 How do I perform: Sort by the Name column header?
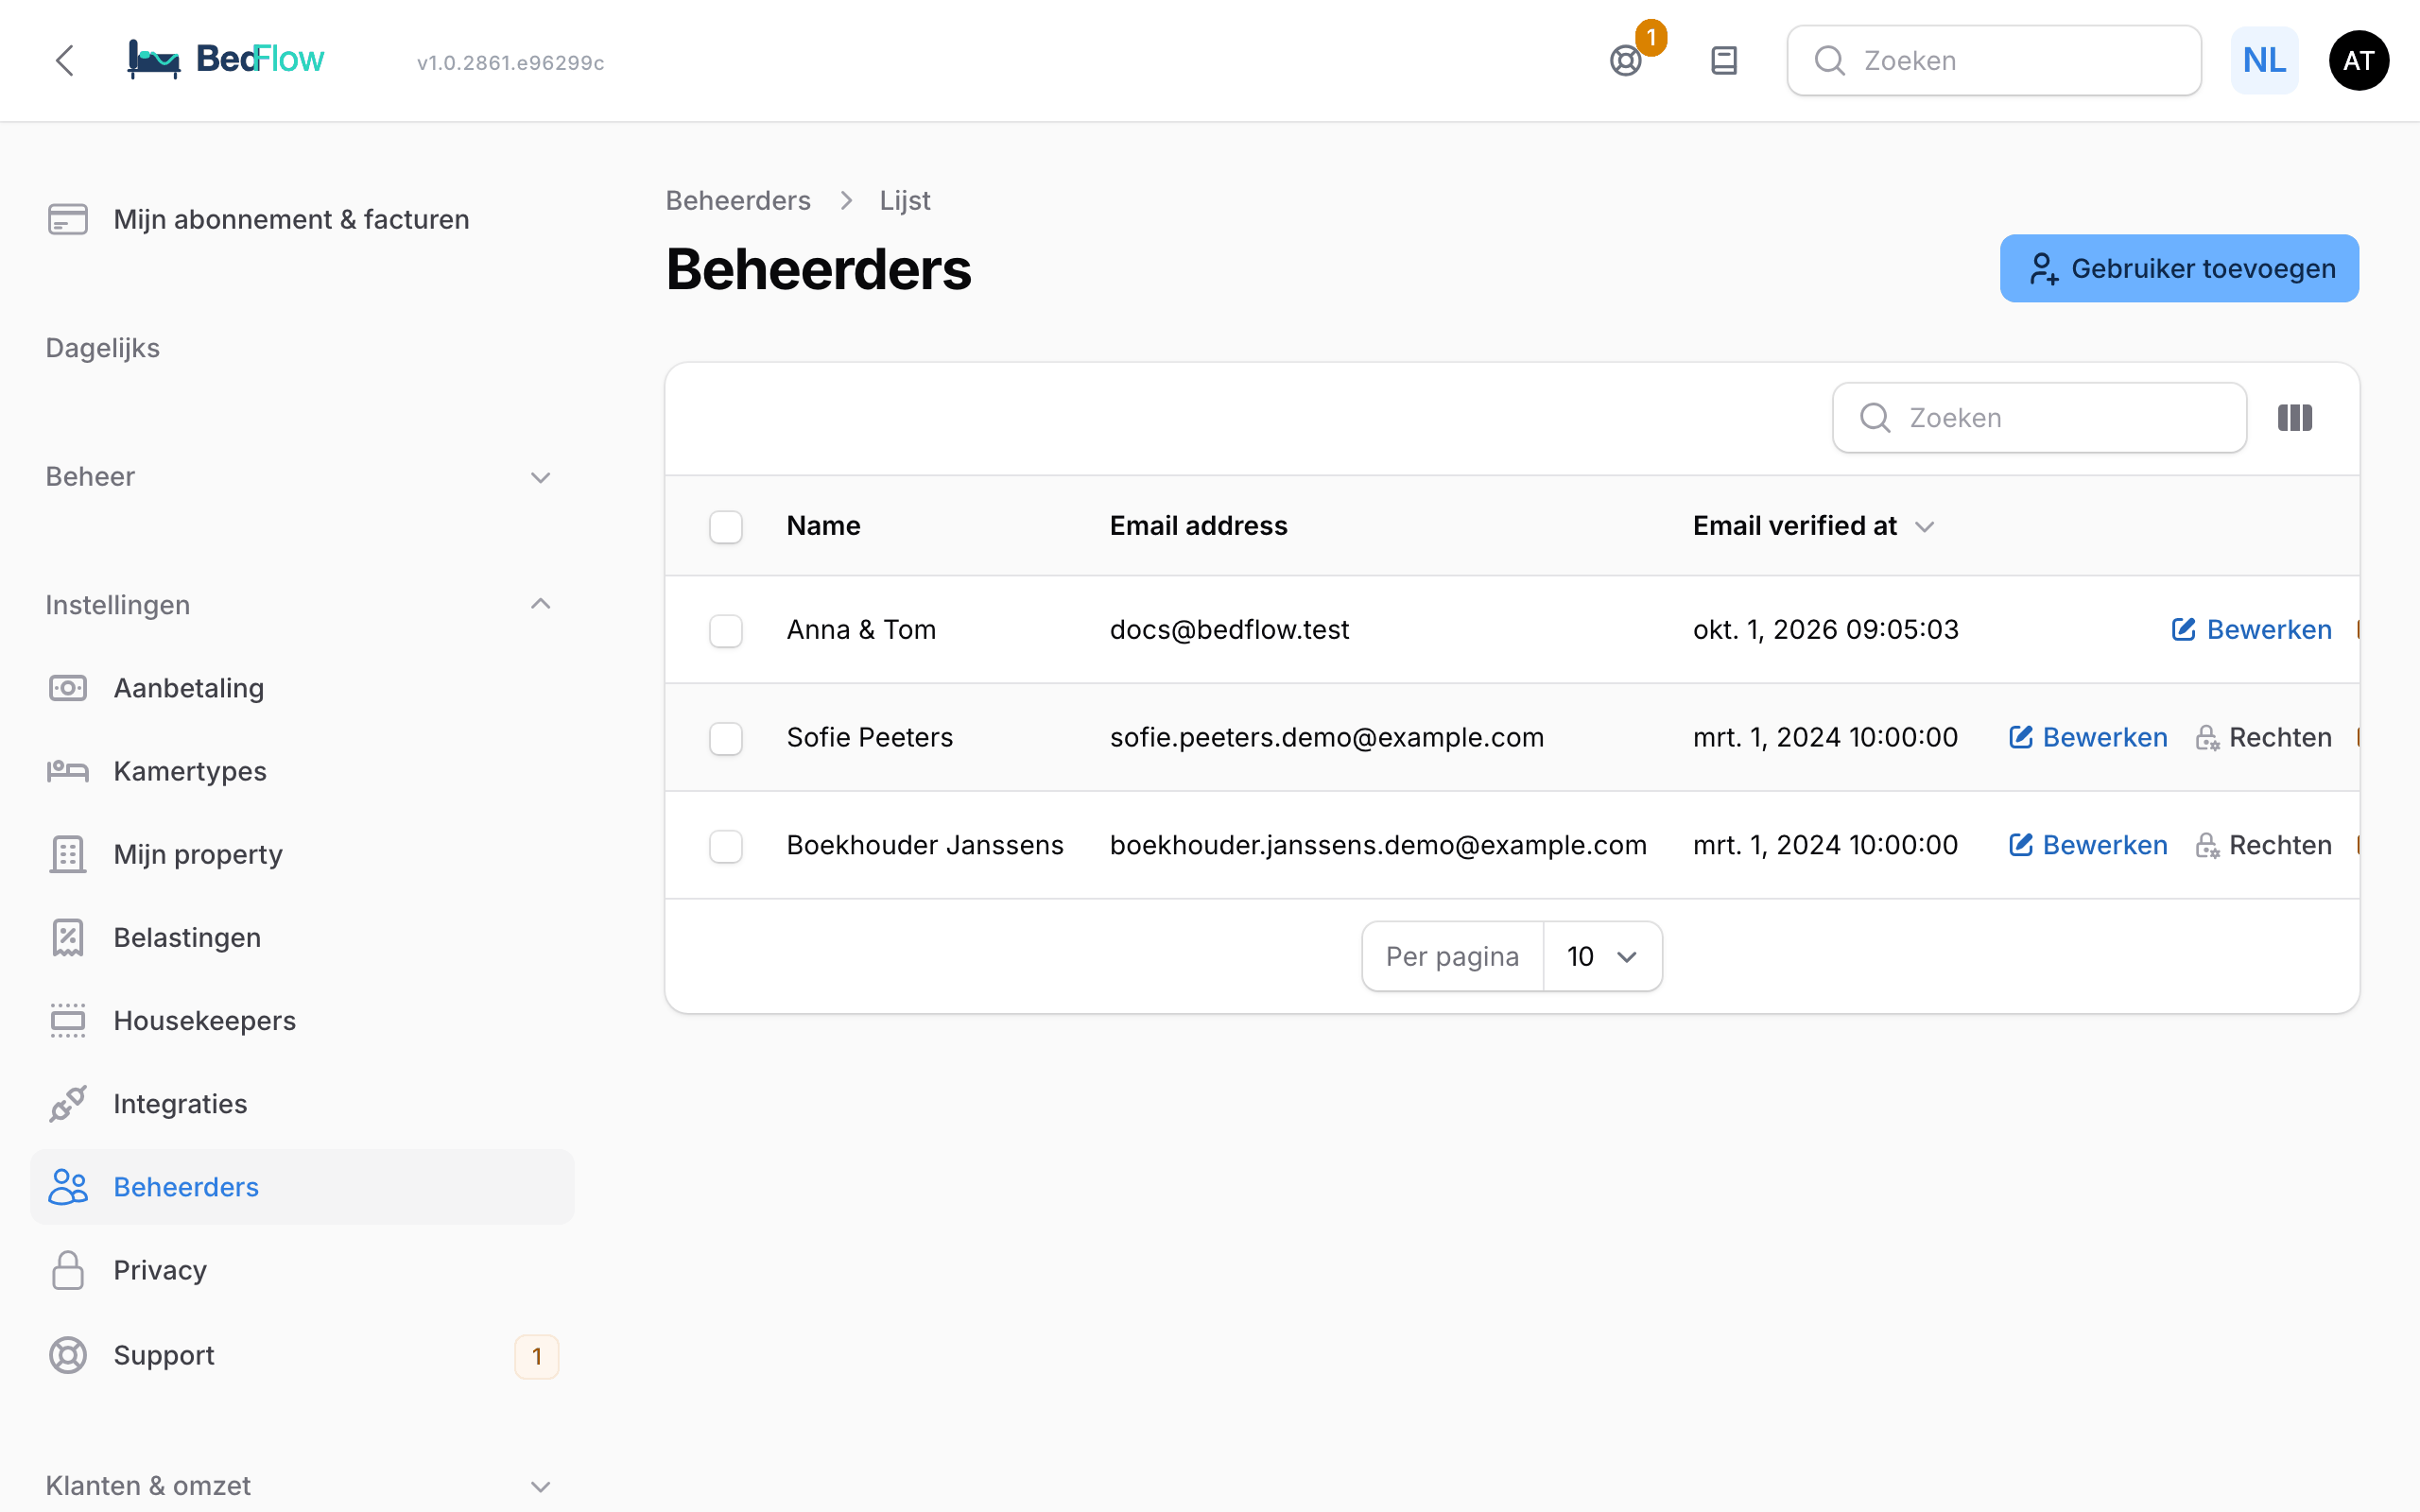pos(823,526)
